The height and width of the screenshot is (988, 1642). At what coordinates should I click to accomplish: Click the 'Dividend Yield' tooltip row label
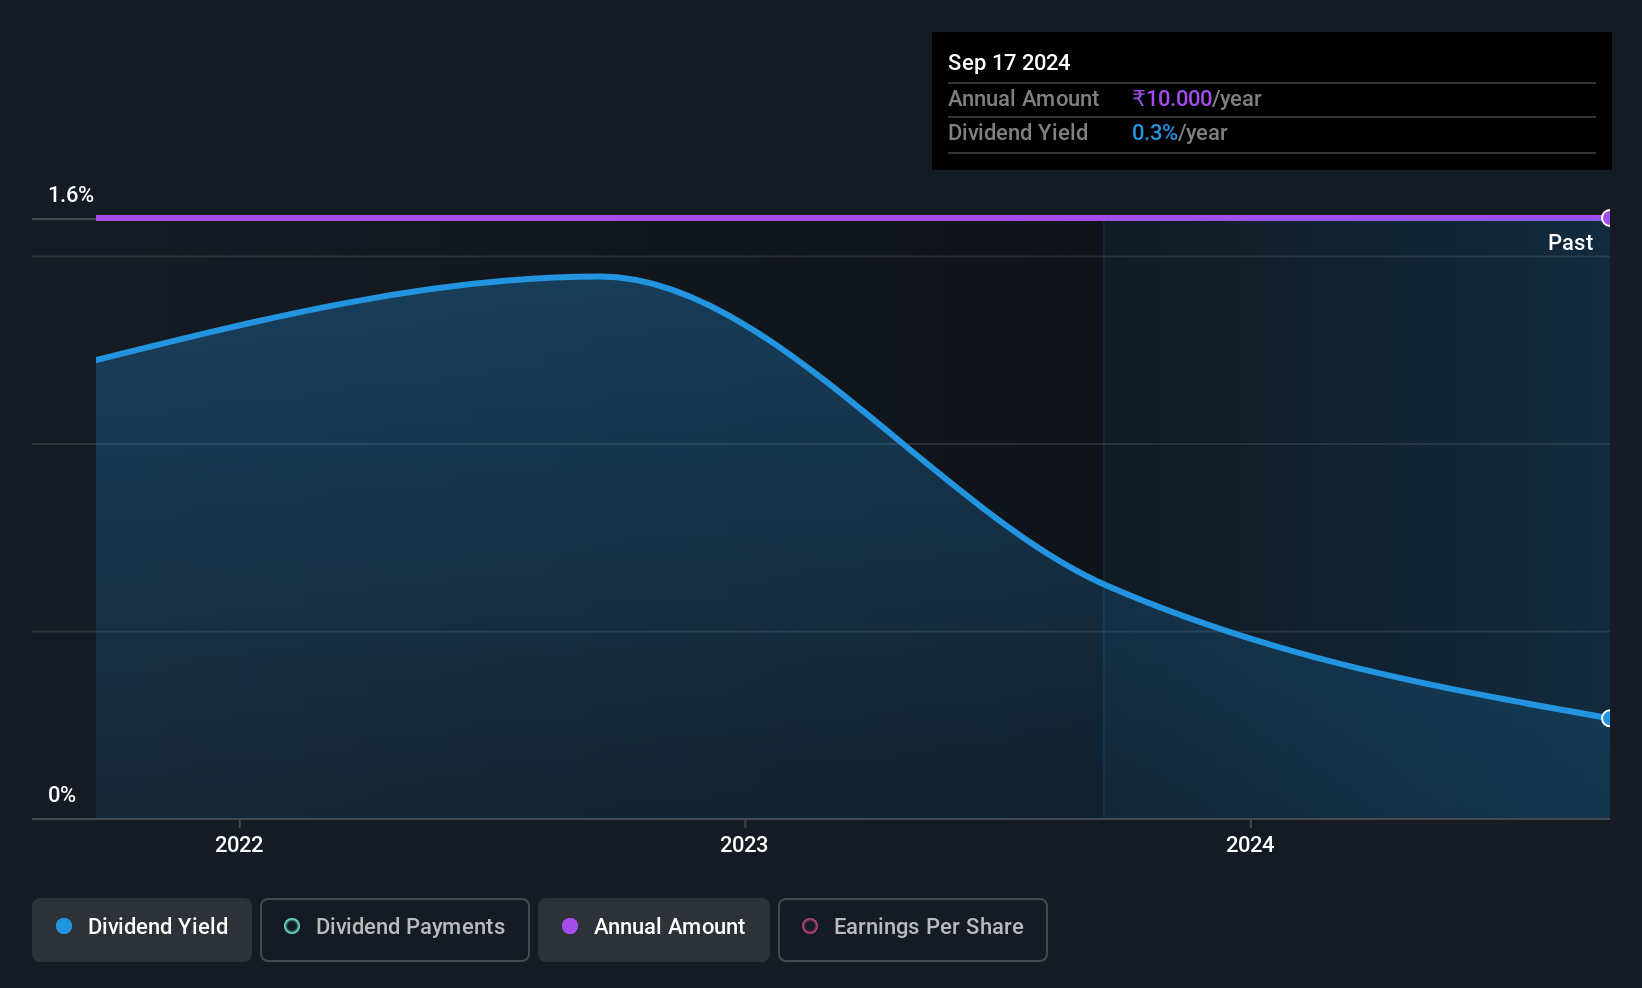click(1018, 132)
